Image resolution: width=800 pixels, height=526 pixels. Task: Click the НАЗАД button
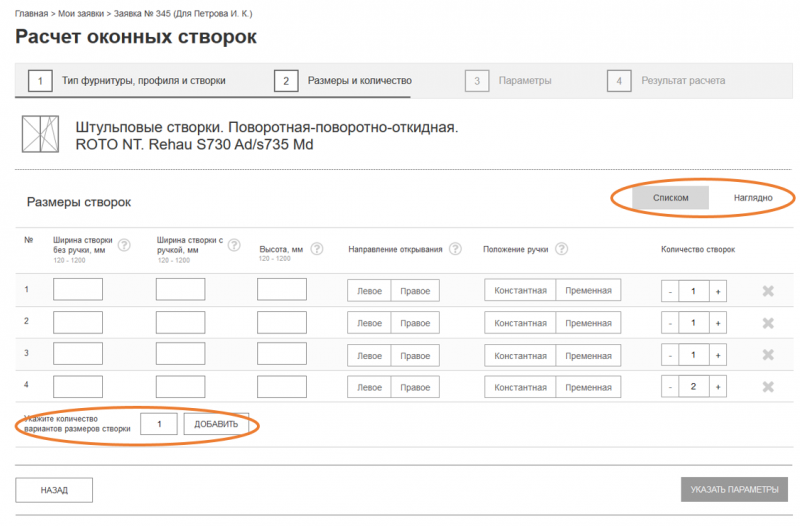(x=54, y=490)
